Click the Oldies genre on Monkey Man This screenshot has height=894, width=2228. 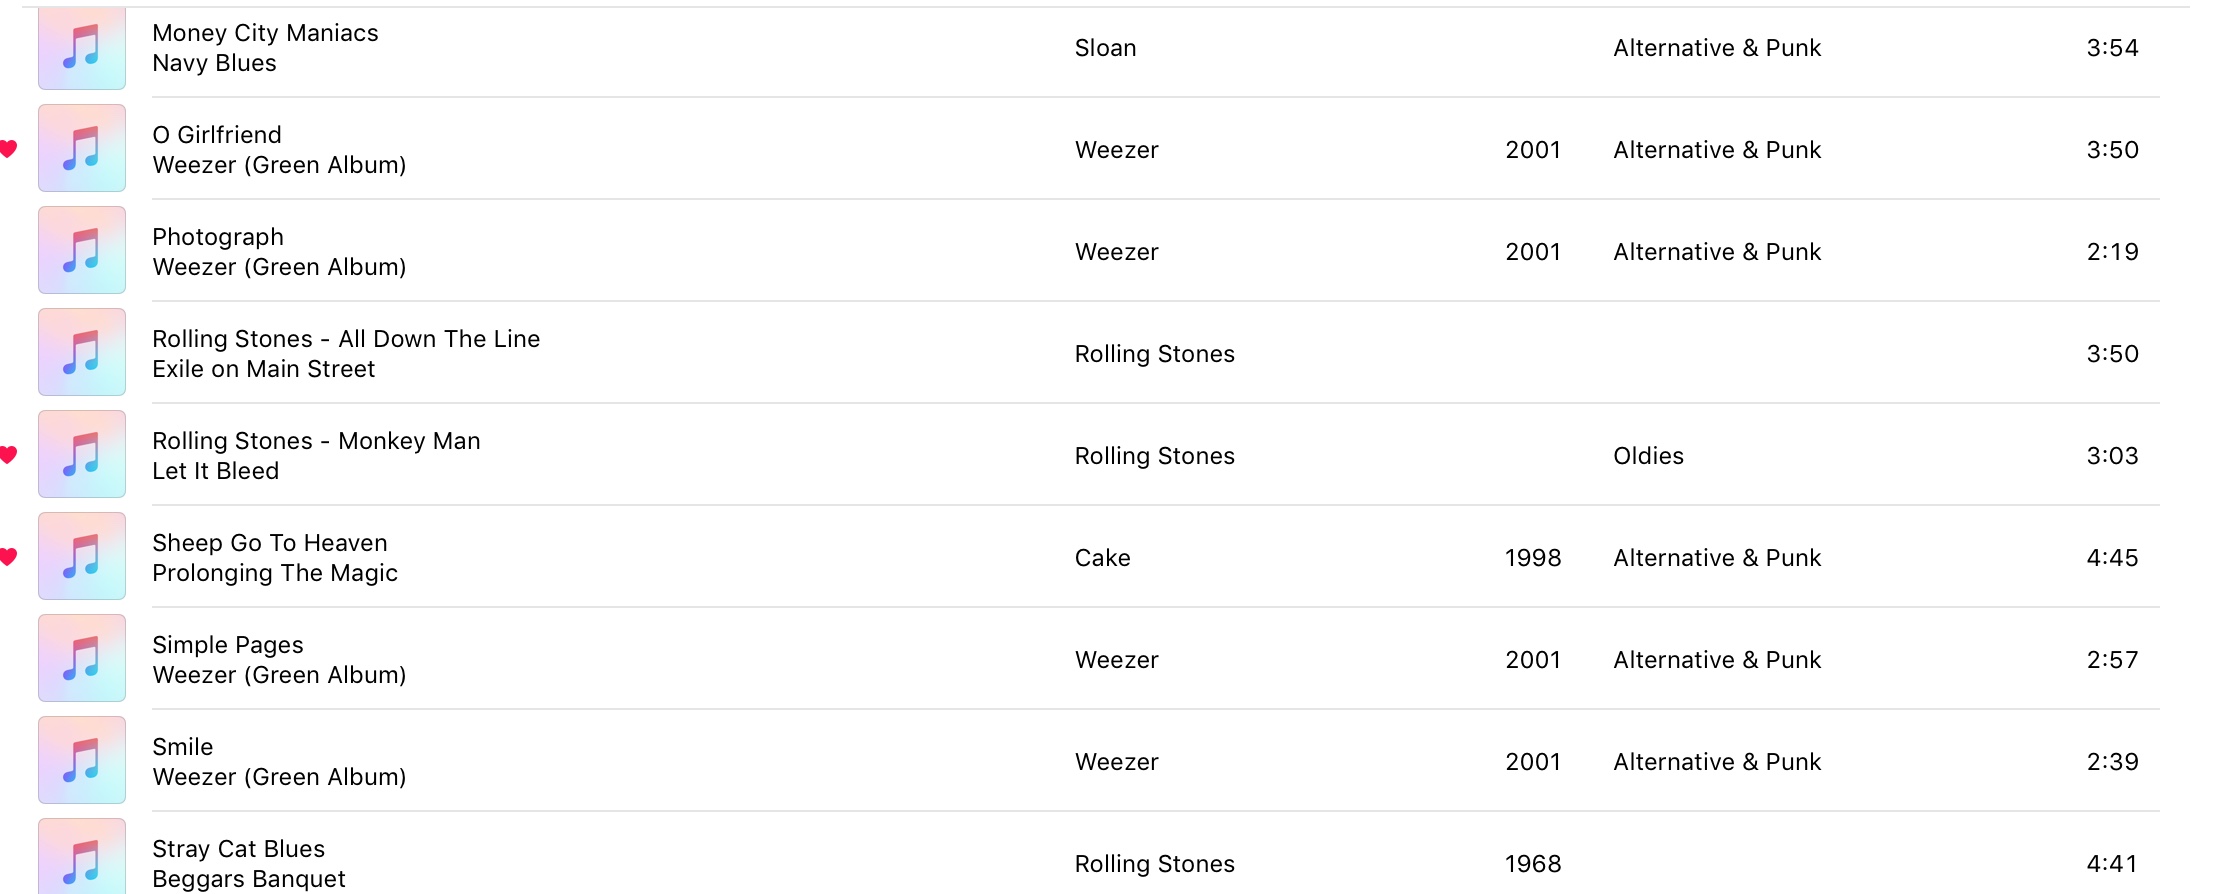pyautogui.click(x=1648, y=456)
